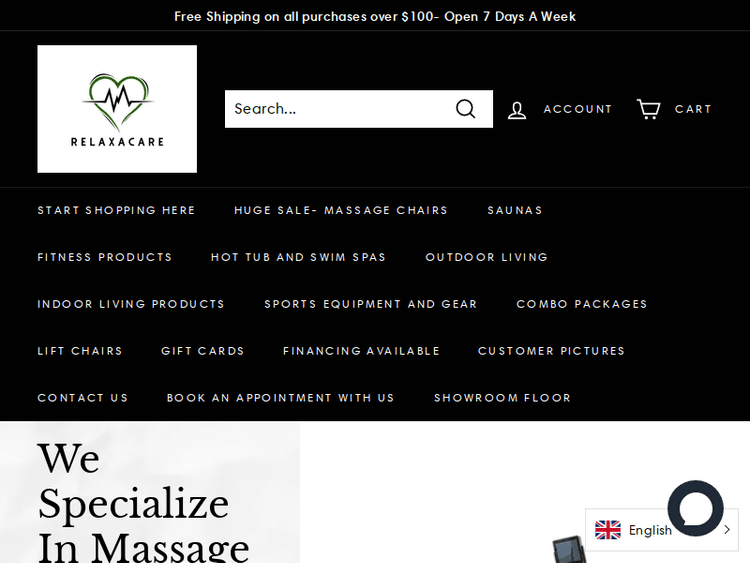The width and height of the screenshot is (750, 563).
Task: Select Fitness Products menu item
Action: coord(105,257)
